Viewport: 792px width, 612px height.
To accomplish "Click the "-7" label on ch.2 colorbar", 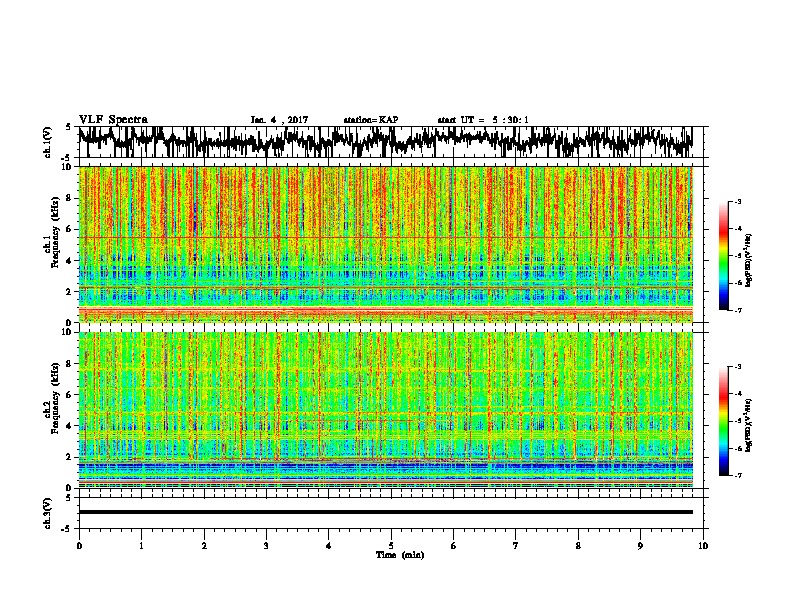I will 737,475.
